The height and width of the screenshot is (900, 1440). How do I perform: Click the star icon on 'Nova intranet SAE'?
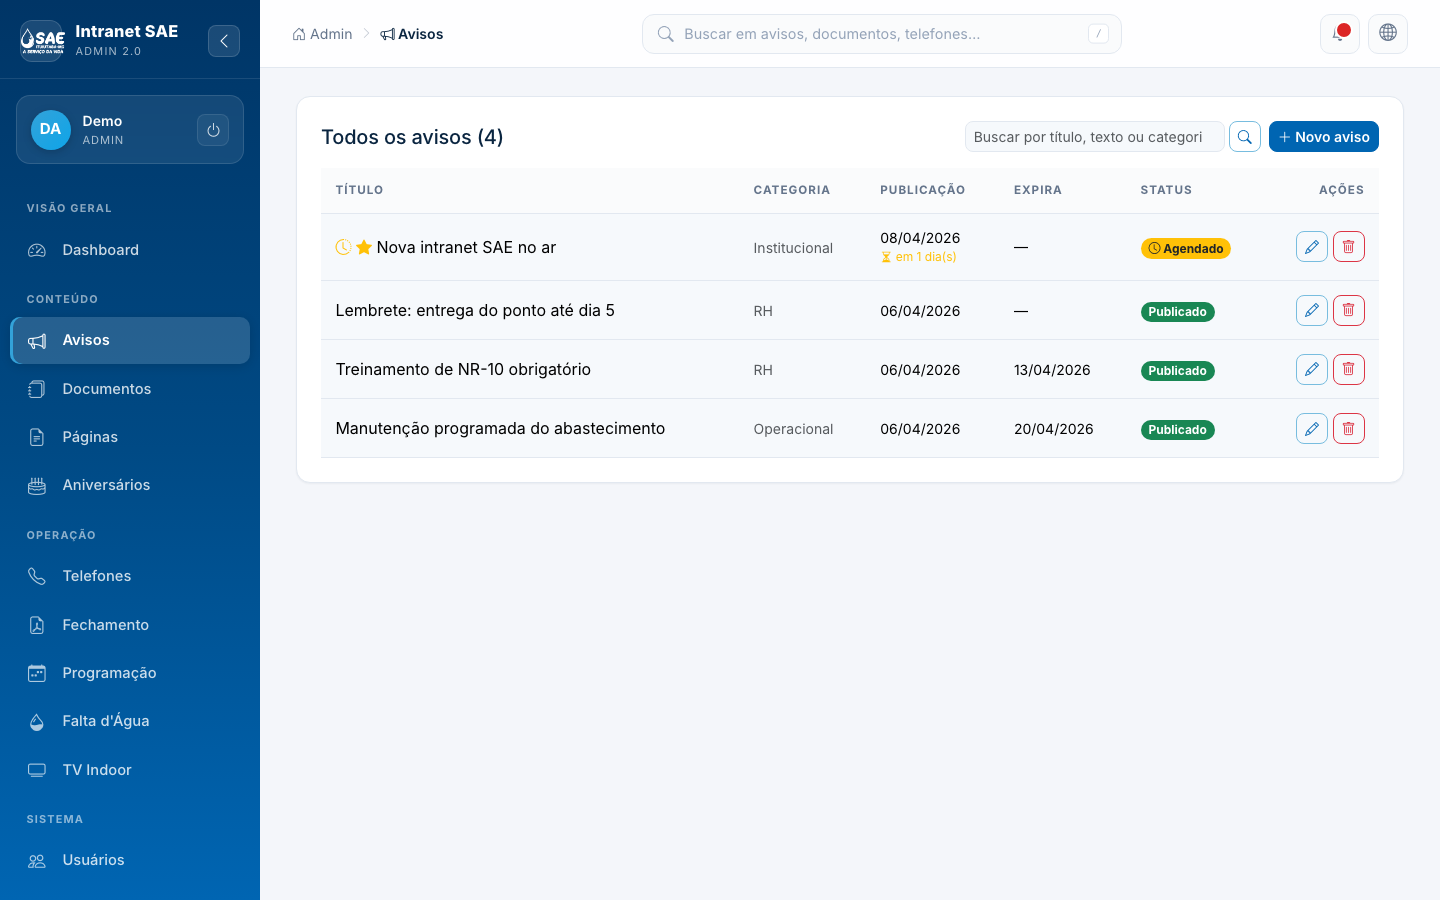pos(364,247)
